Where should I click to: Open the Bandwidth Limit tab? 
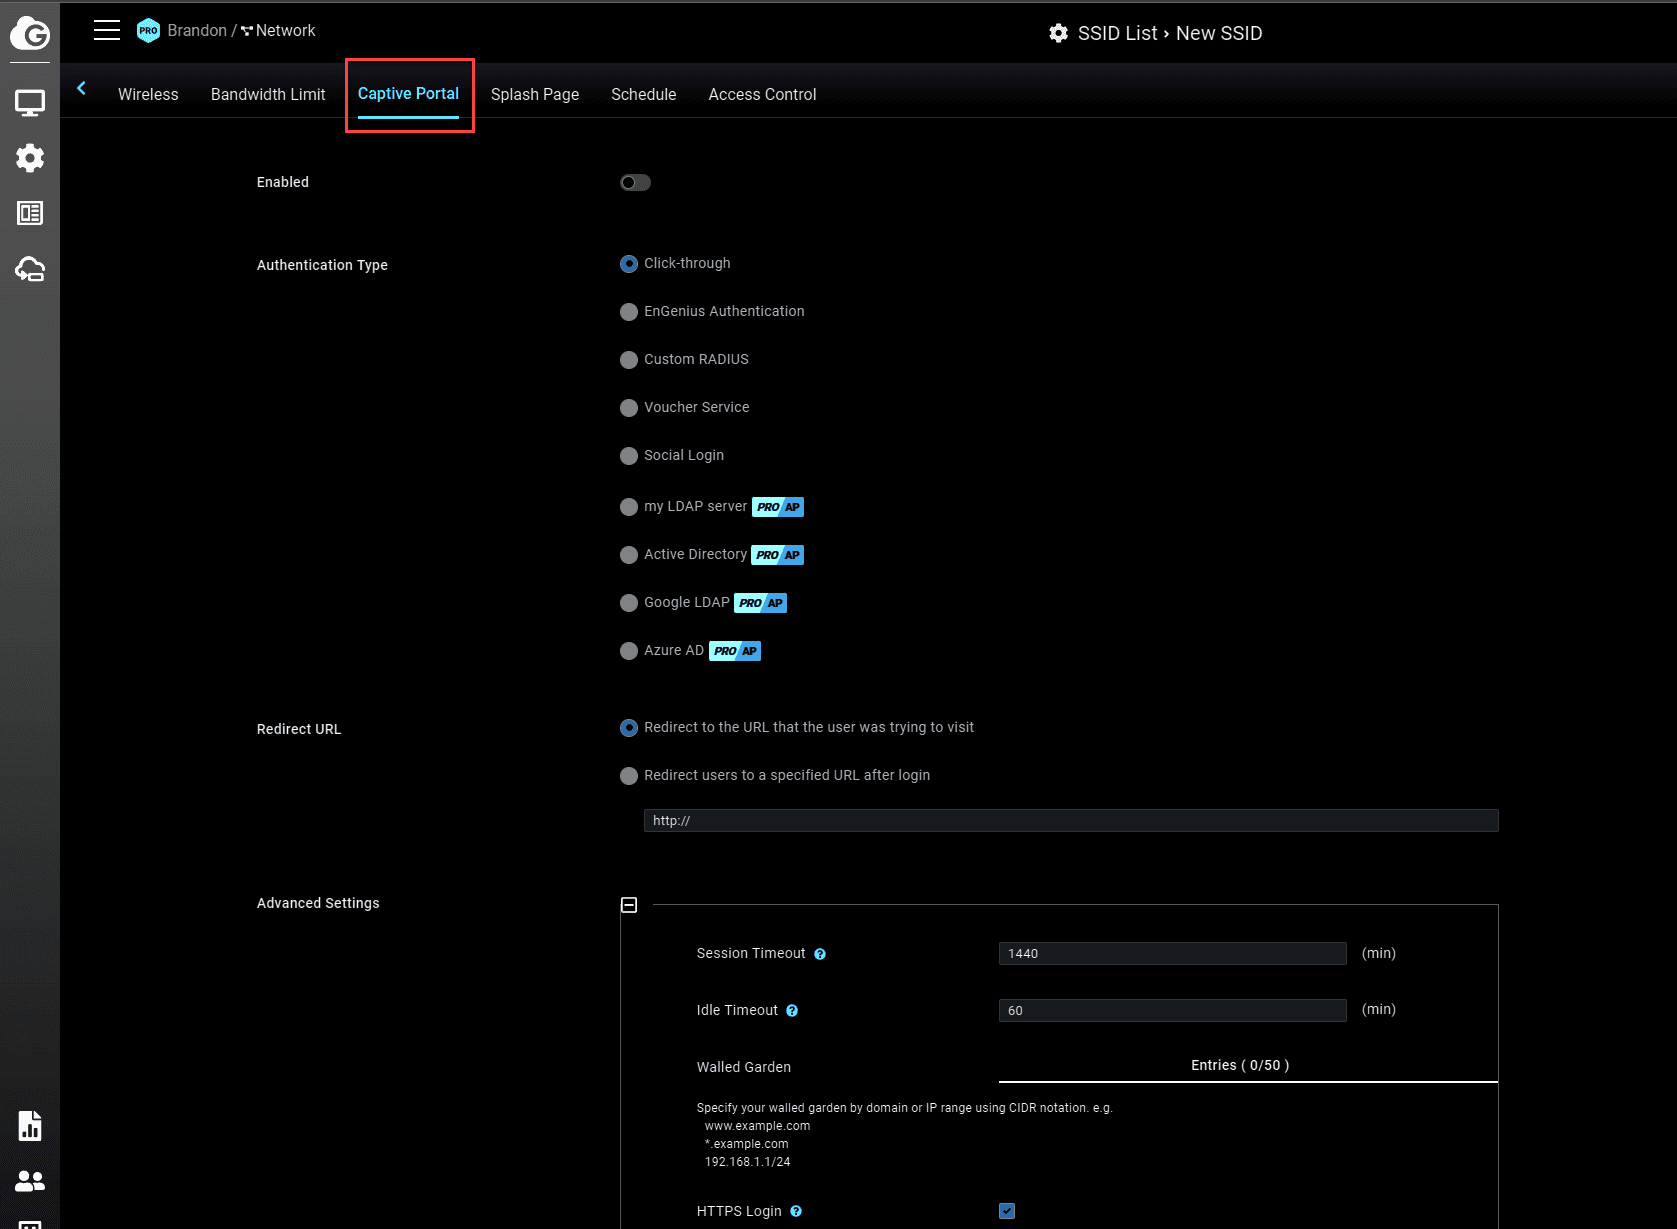[268, 94]
